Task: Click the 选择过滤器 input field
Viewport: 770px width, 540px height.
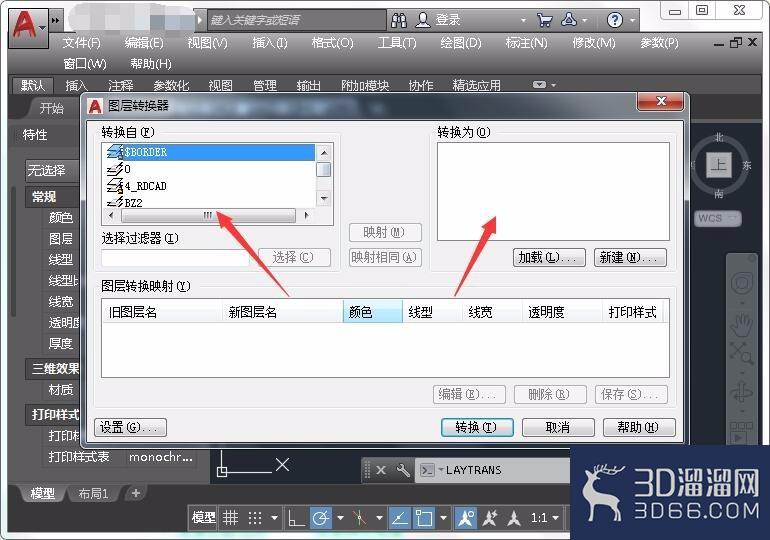Action: click(x=175, y=257)
